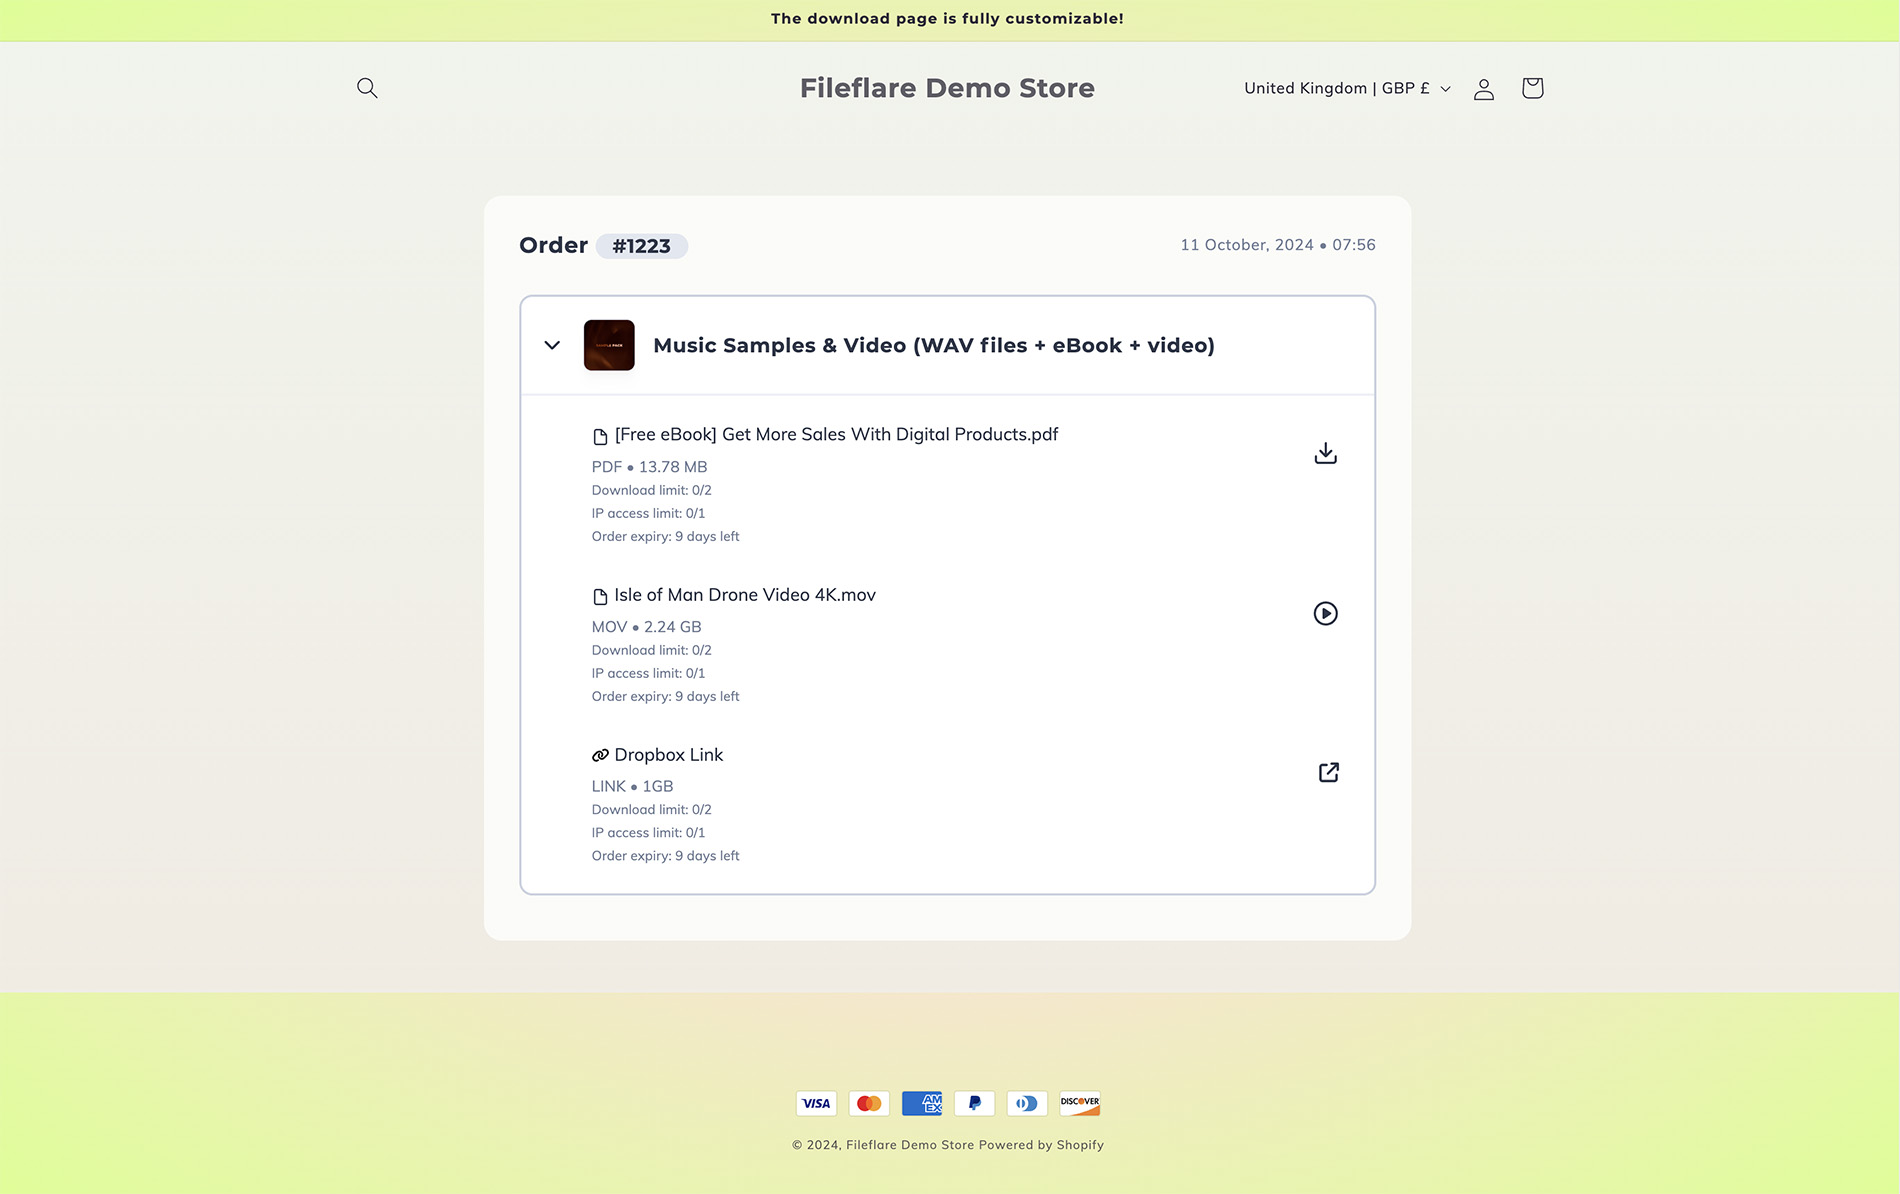Collapse the Music Samples & Video section
The image size is (1900, 1194).
click(x=552, y=345)
